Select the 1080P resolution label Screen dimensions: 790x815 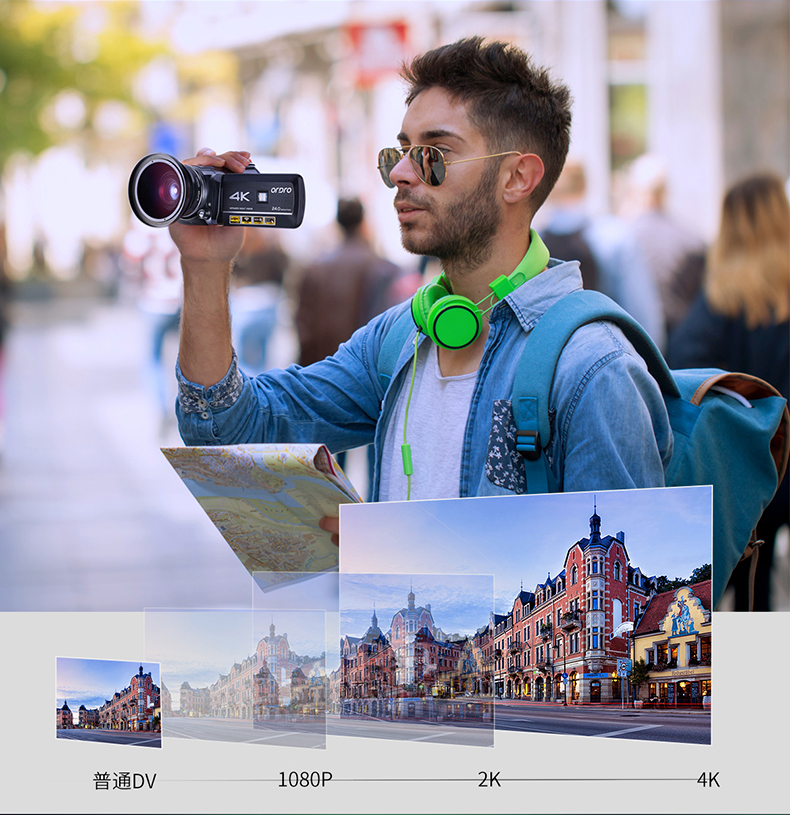(305, 780)
